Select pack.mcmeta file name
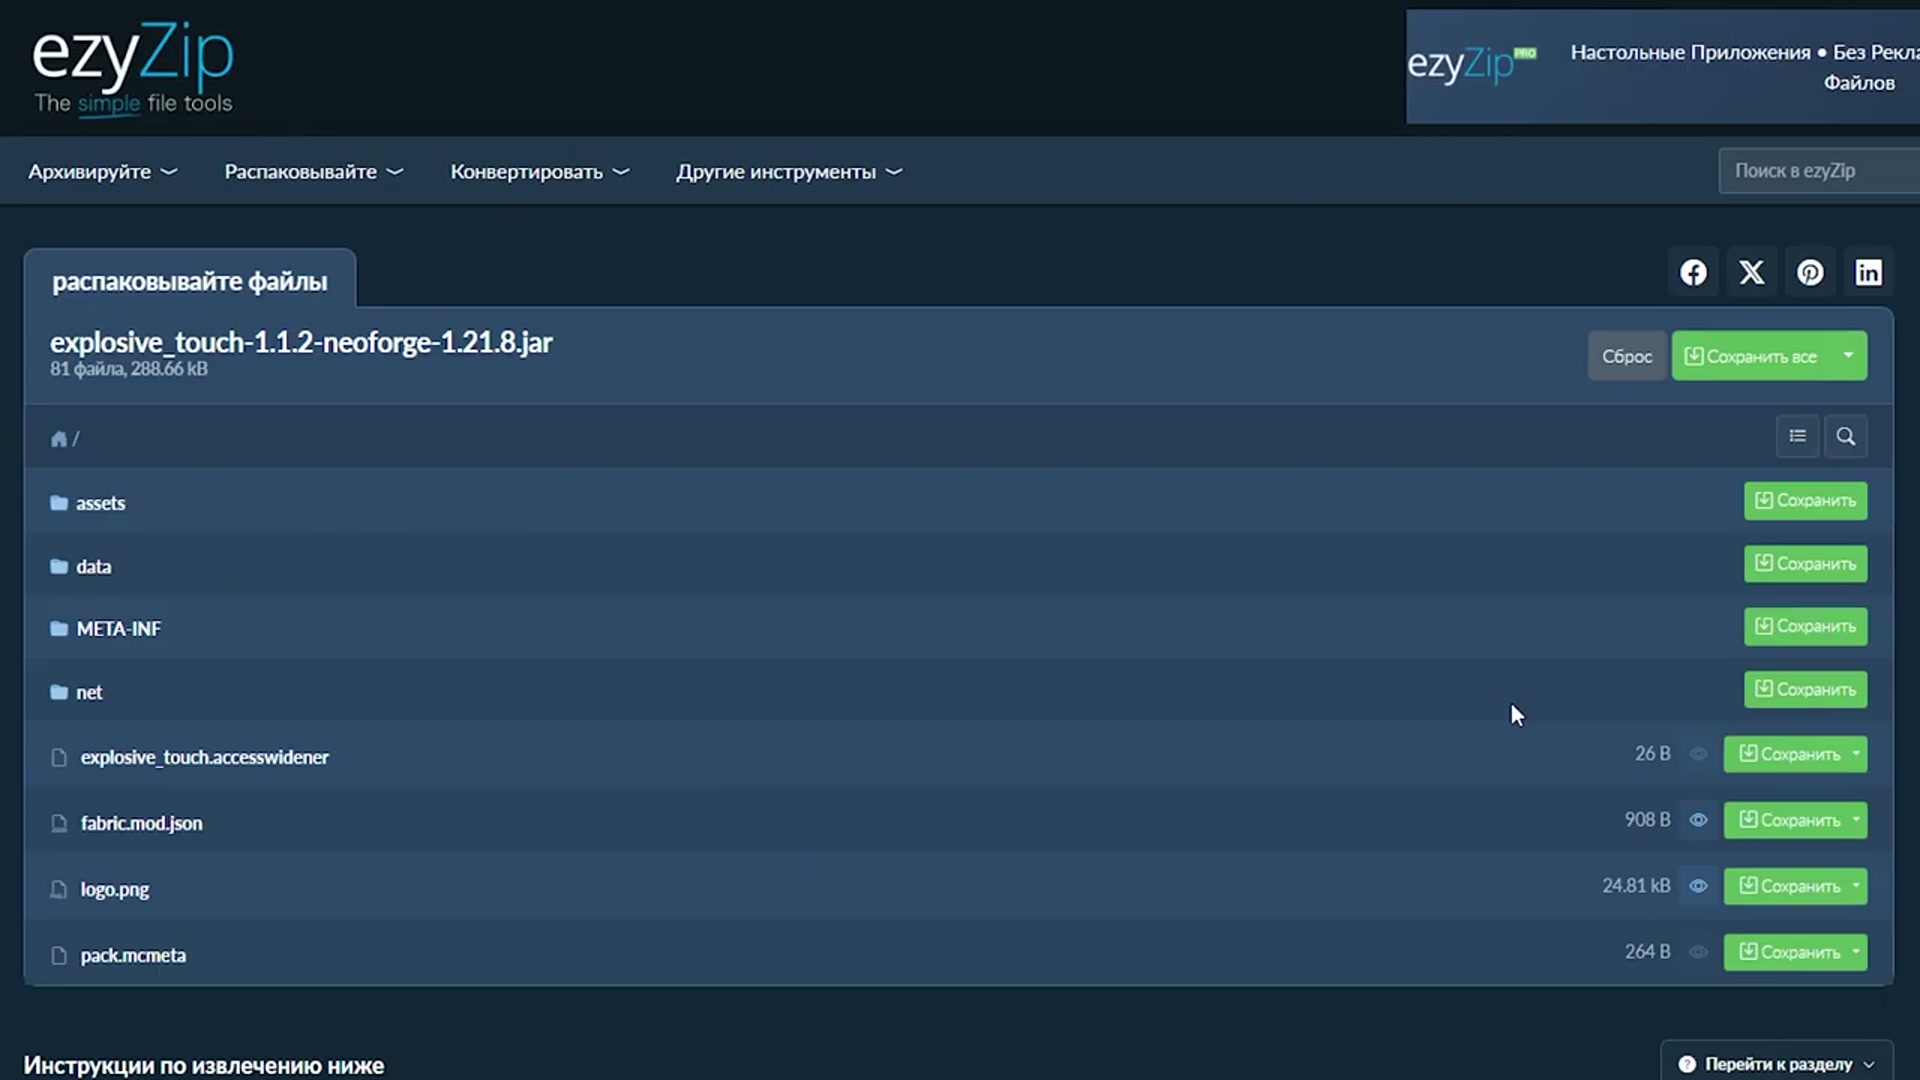 (x=133, y=955)
